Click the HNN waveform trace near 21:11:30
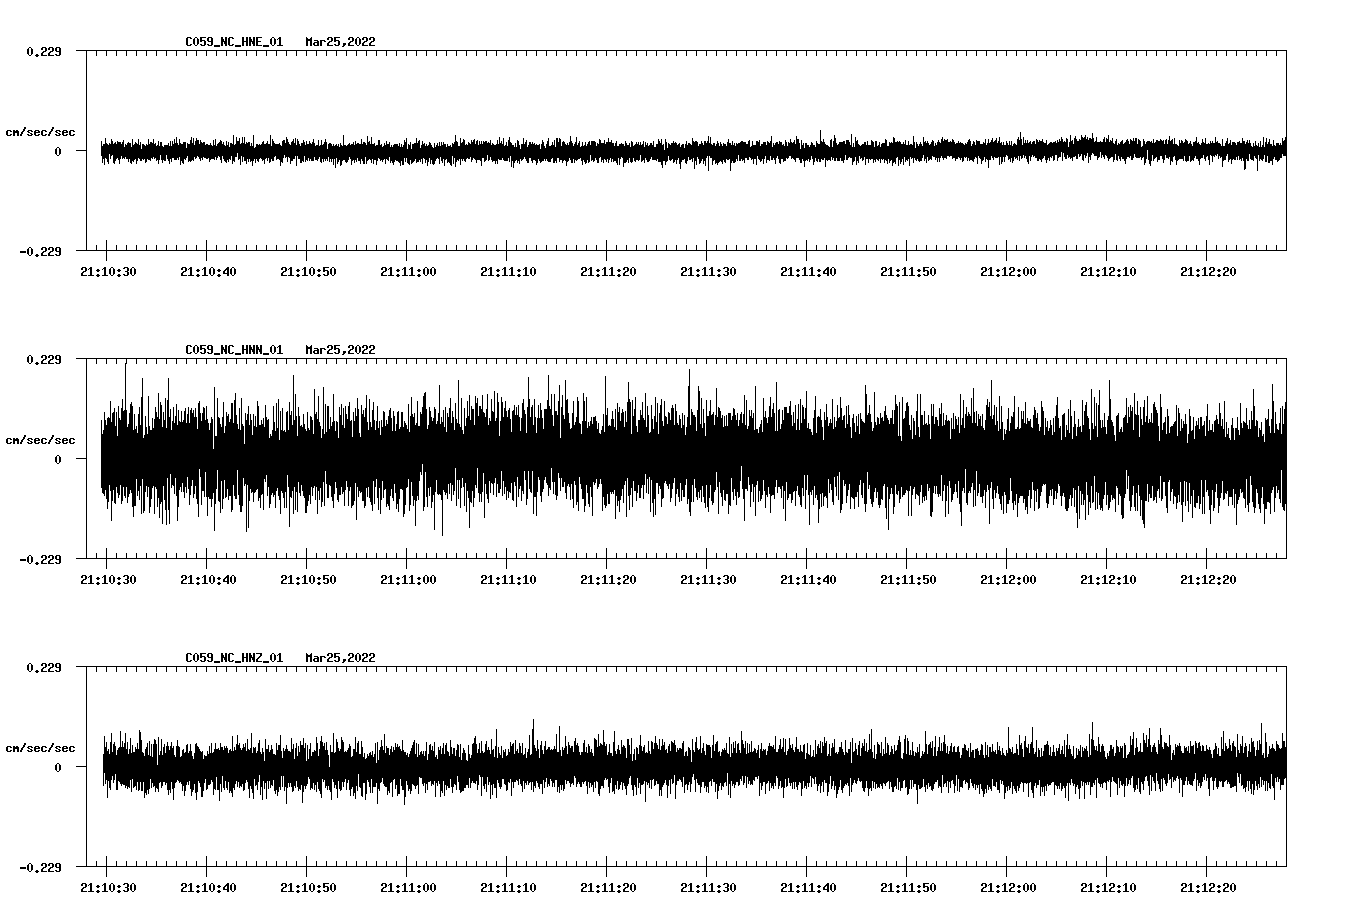1358x924 pixels. 707,459
